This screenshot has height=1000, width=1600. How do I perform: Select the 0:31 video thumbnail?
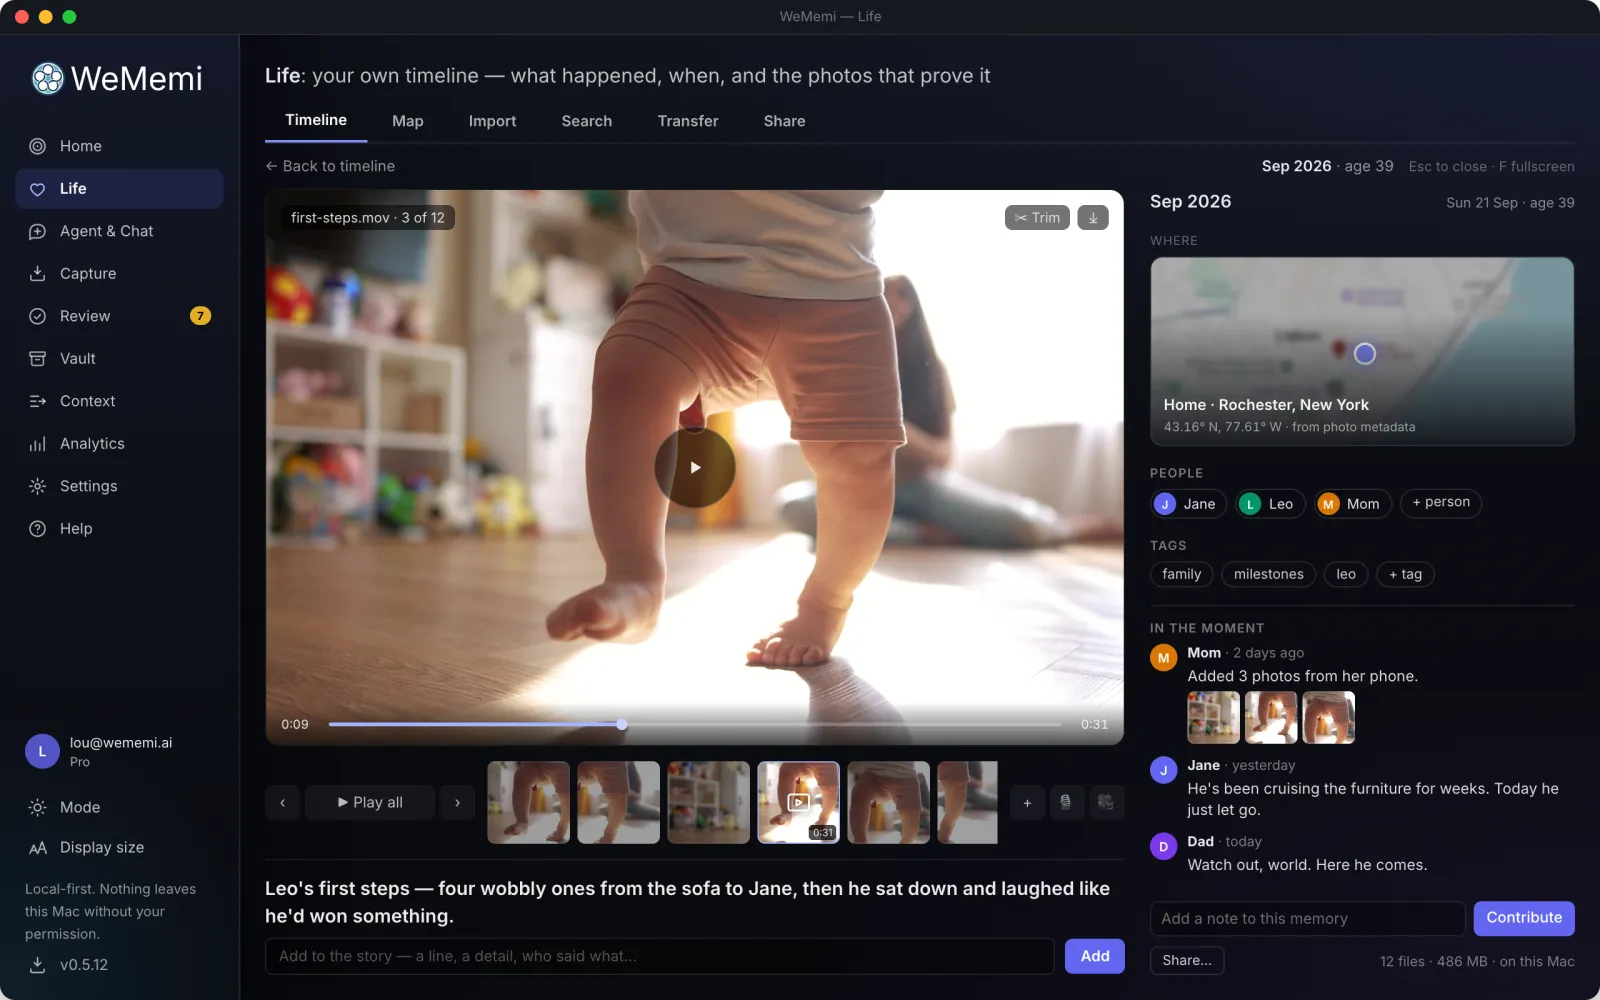(799, 803)
